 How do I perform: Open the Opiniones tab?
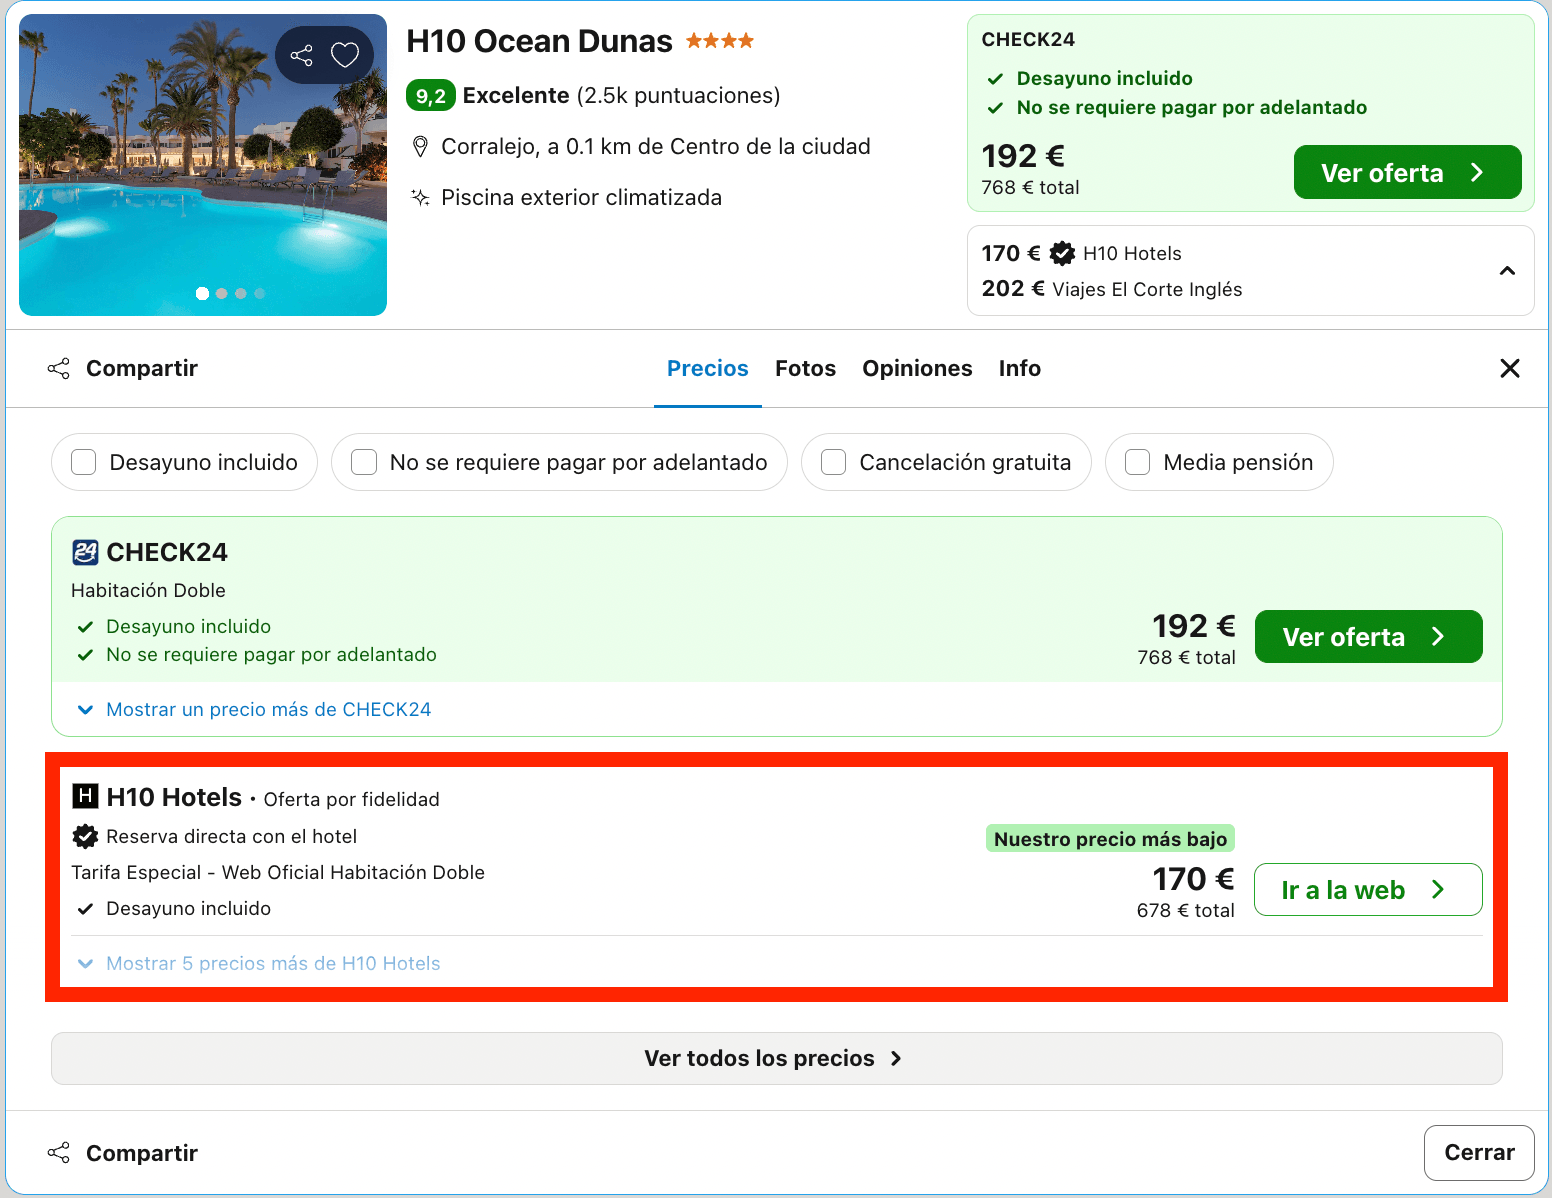click(x=917, y=368)
